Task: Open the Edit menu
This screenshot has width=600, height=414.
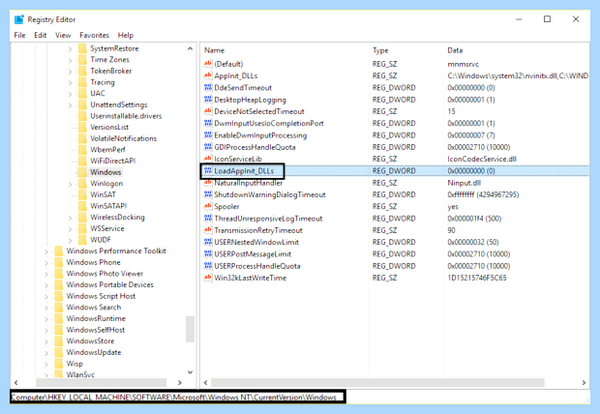Action: coord(40,35)
